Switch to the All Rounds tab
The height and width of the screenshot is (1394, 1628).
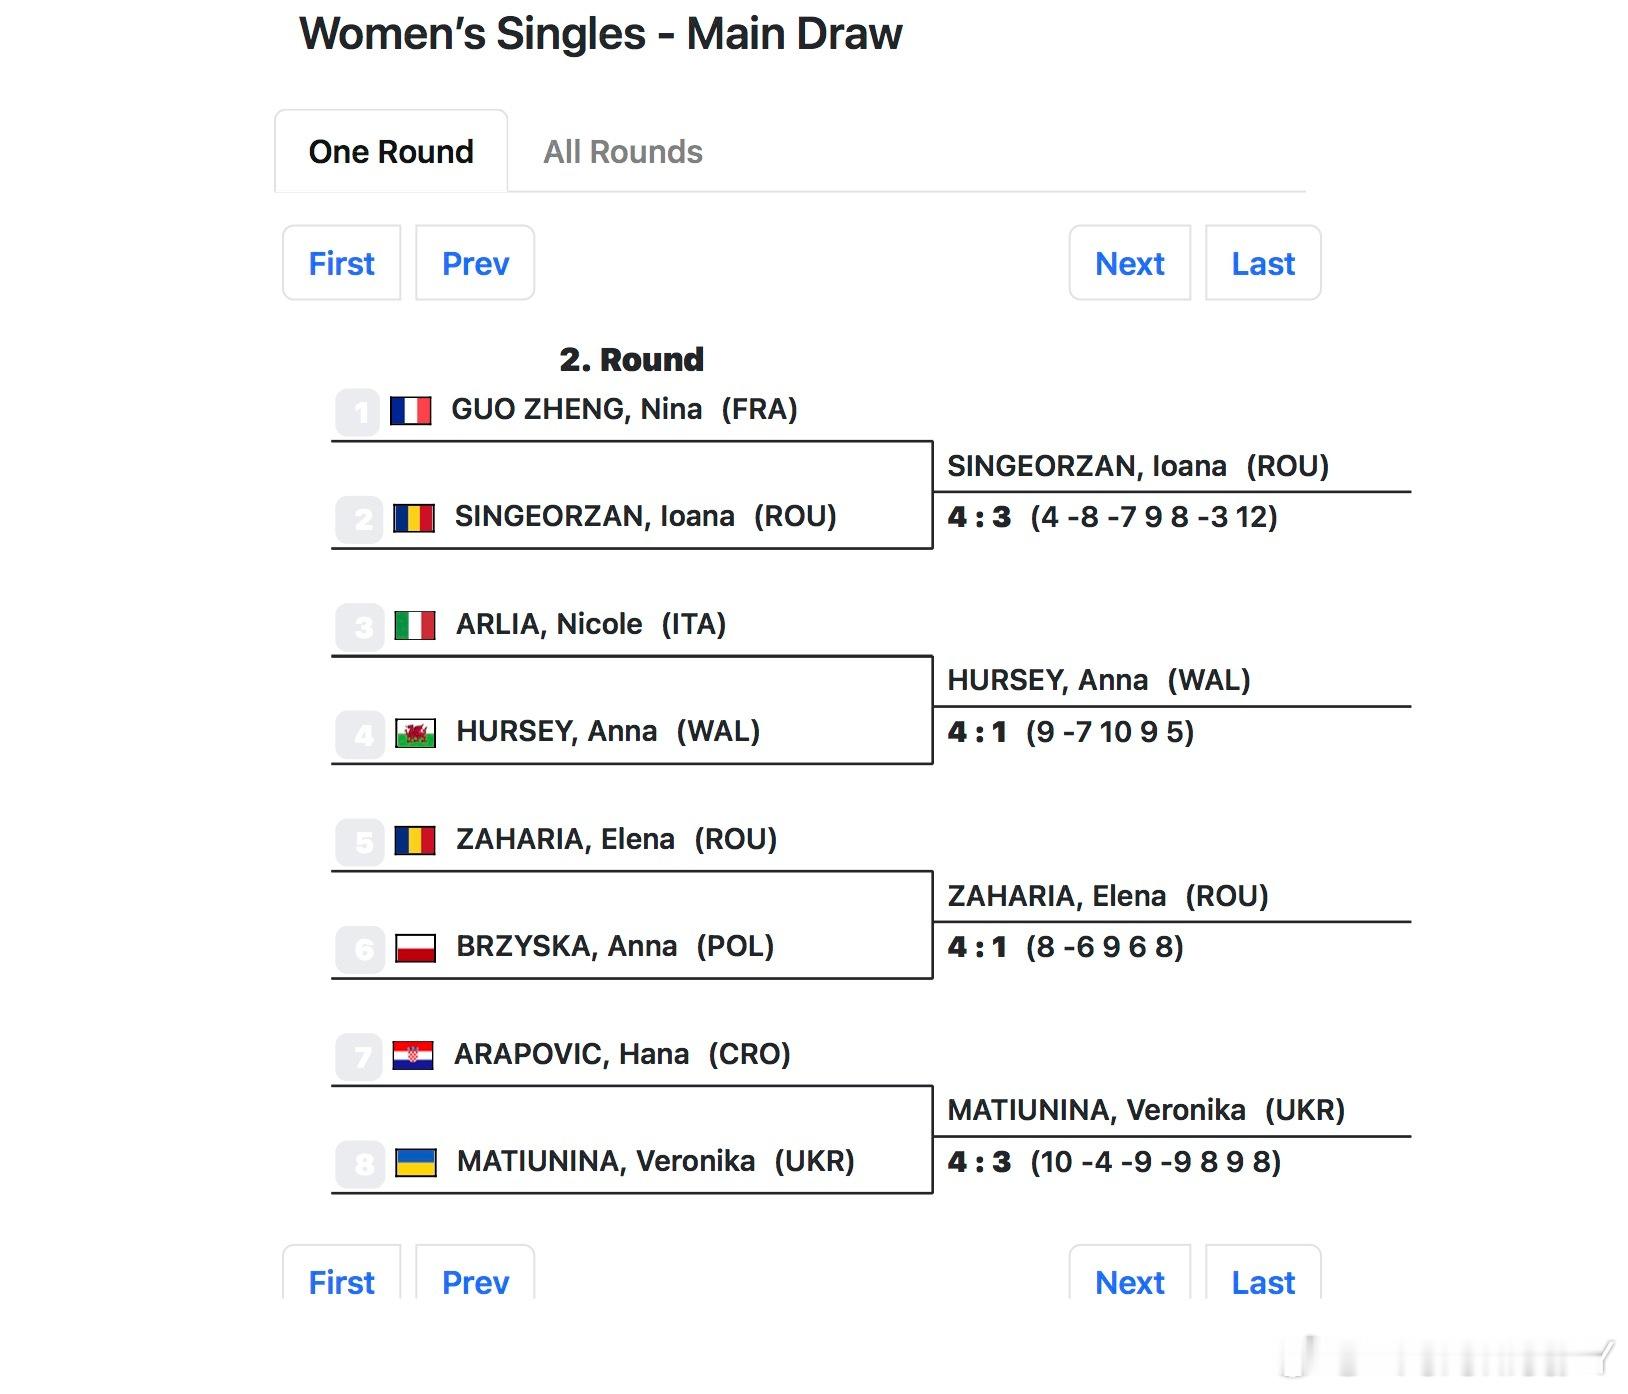(623, 152)
